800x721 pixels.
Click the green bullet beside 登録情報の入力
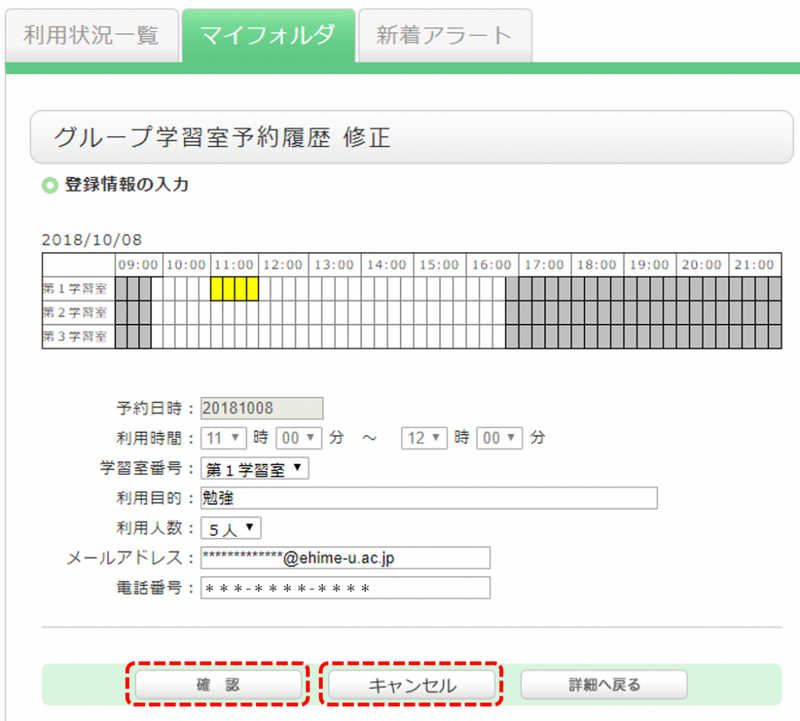click(x=49, y=185)
